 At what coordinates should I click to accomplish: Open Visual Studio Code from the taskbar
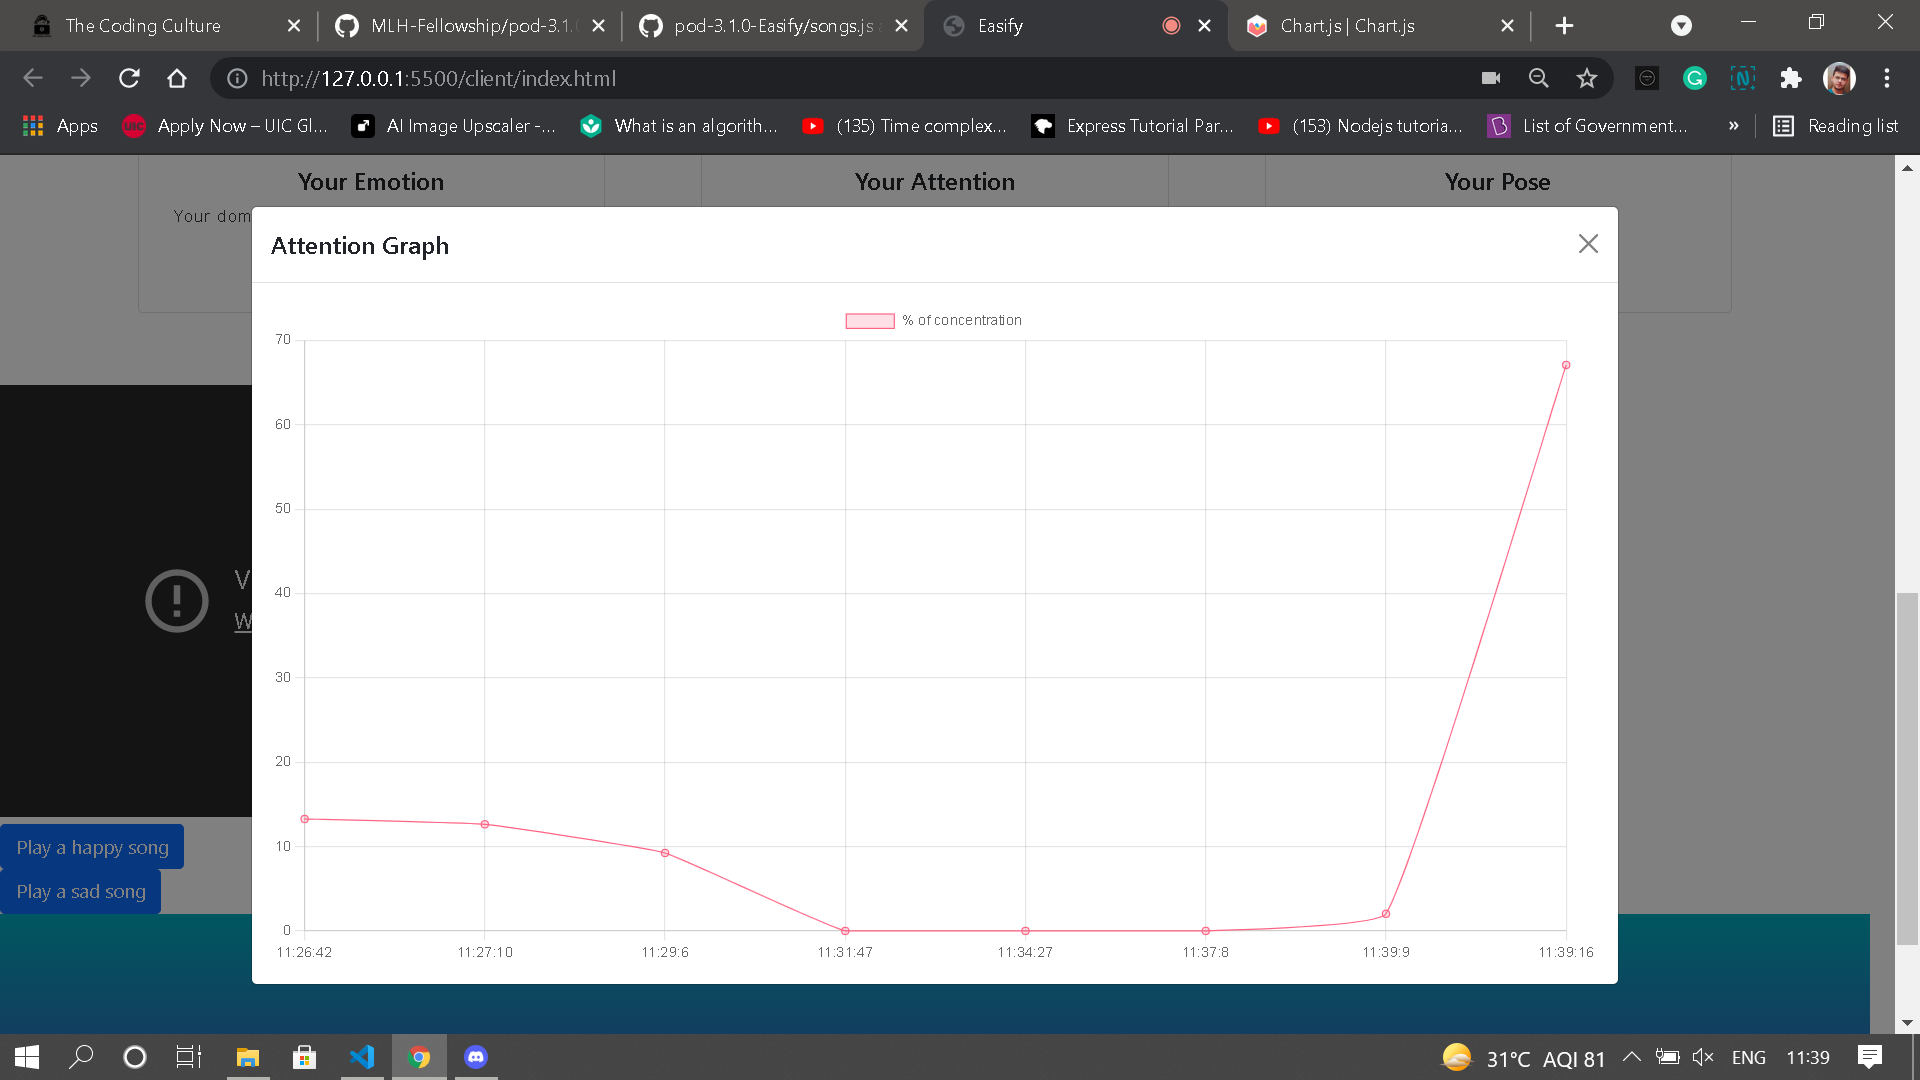click(x=362, y=1057)
